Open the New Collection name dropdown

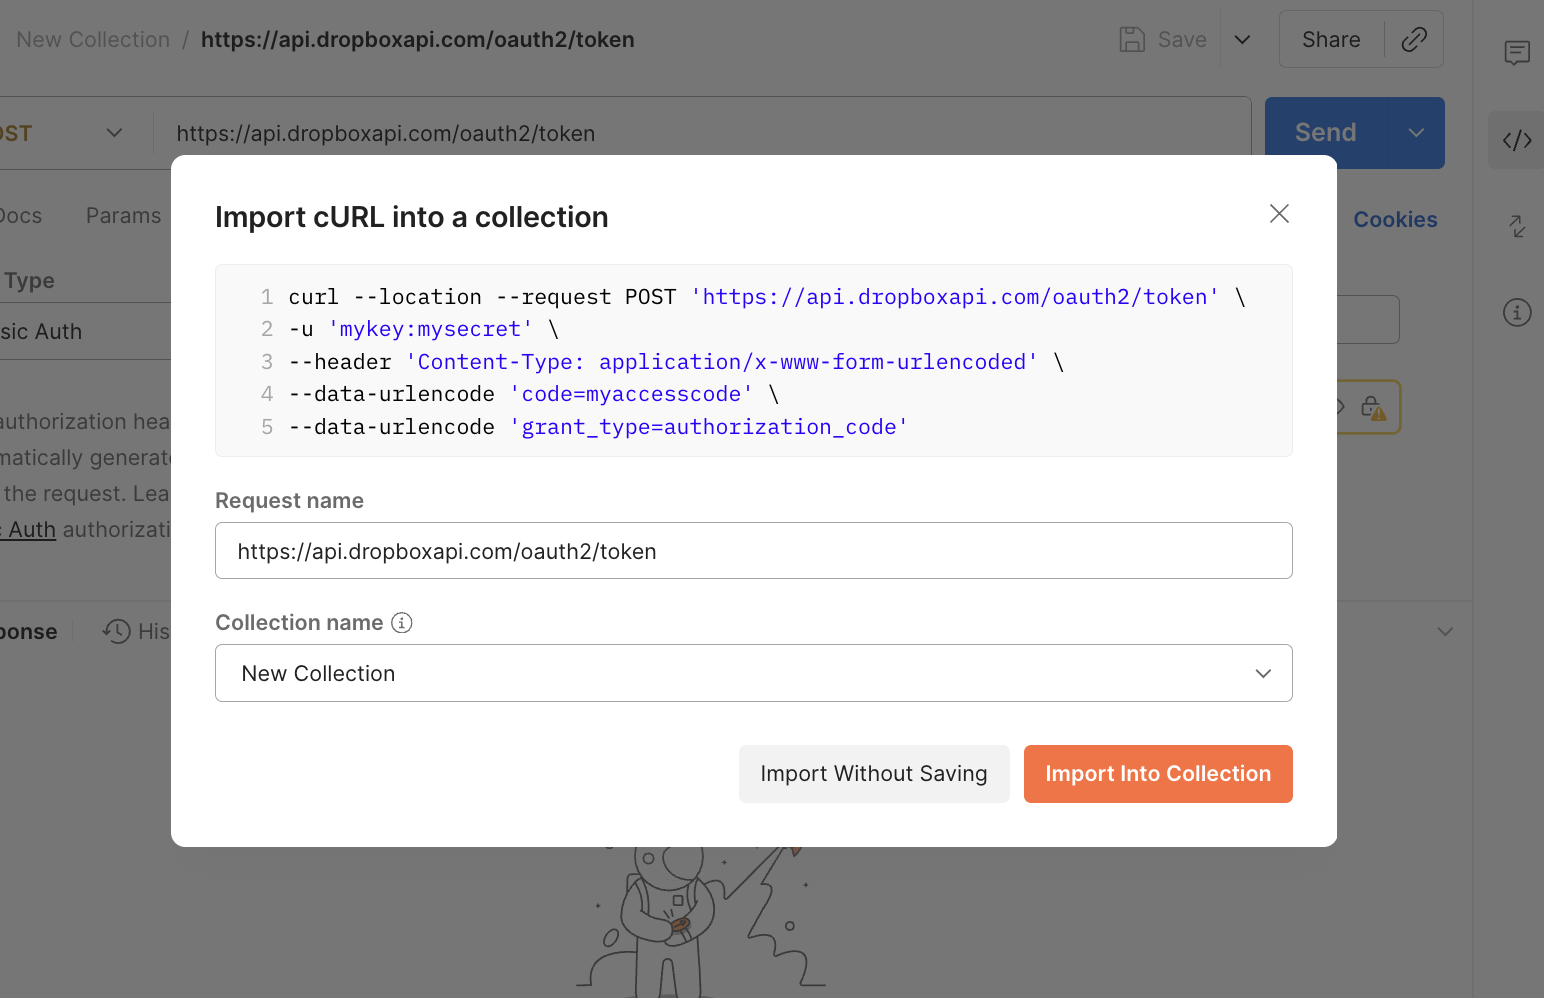click(x=753, y=673)
